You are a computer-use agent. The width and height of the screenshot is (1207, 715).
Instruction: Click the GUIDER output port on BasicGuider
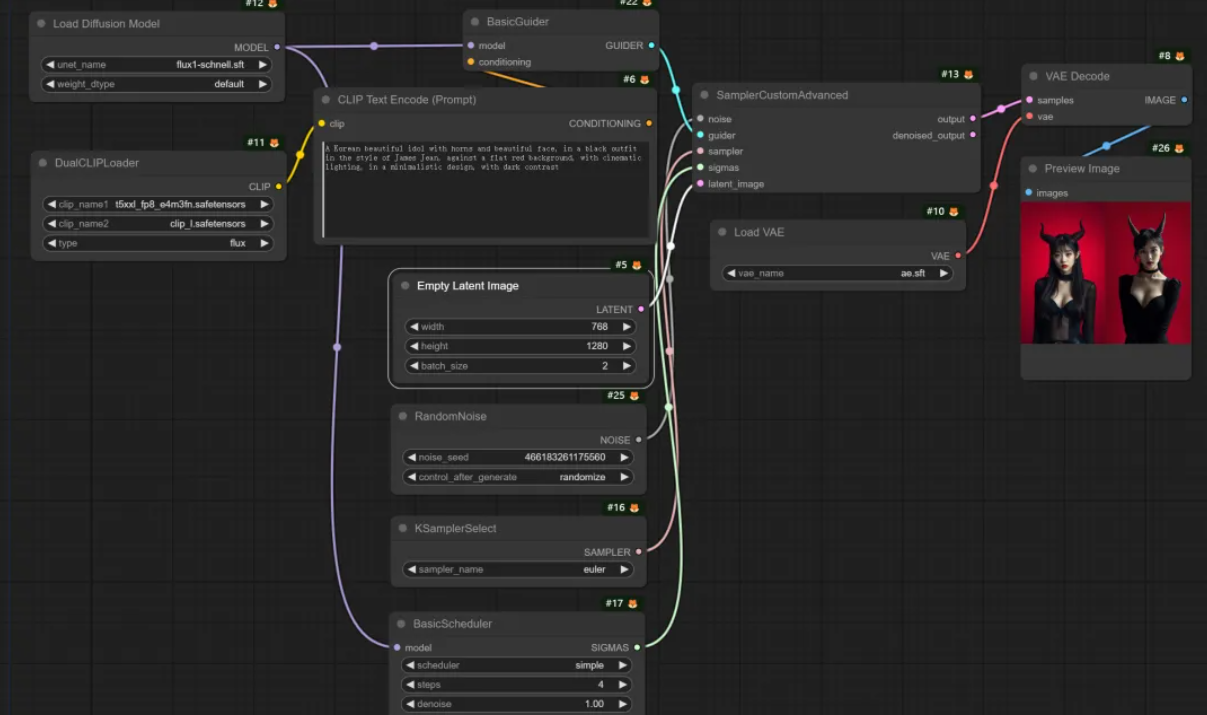click(652, 45)
